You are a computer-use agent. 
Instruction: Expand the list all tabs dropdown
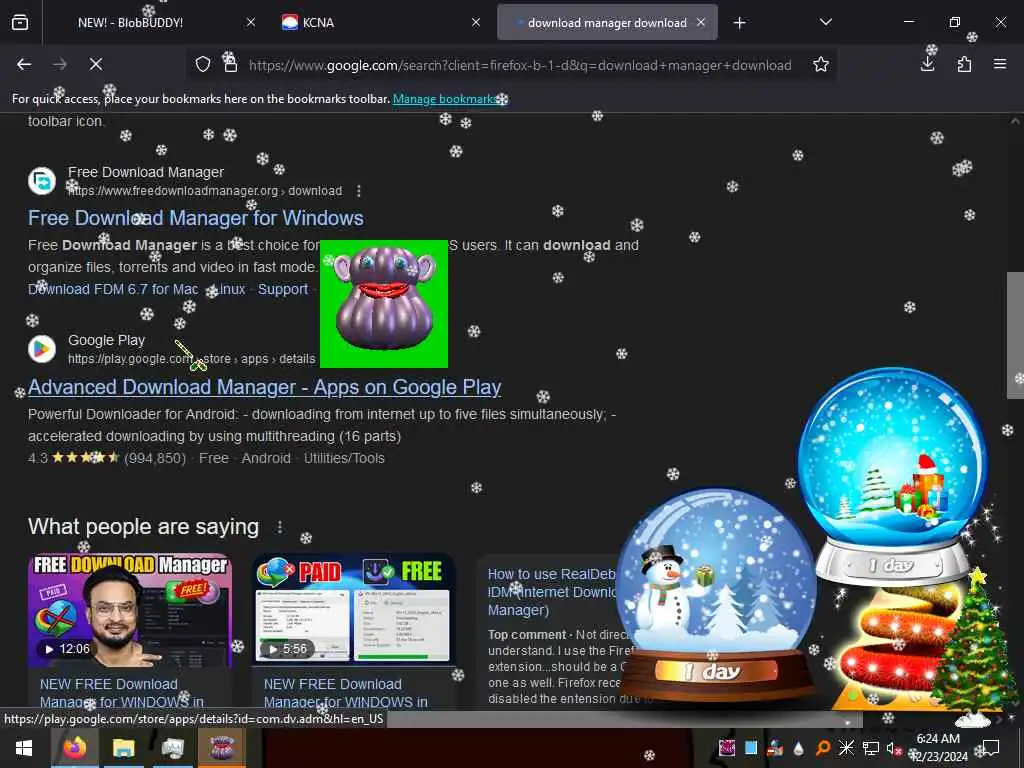825,22
